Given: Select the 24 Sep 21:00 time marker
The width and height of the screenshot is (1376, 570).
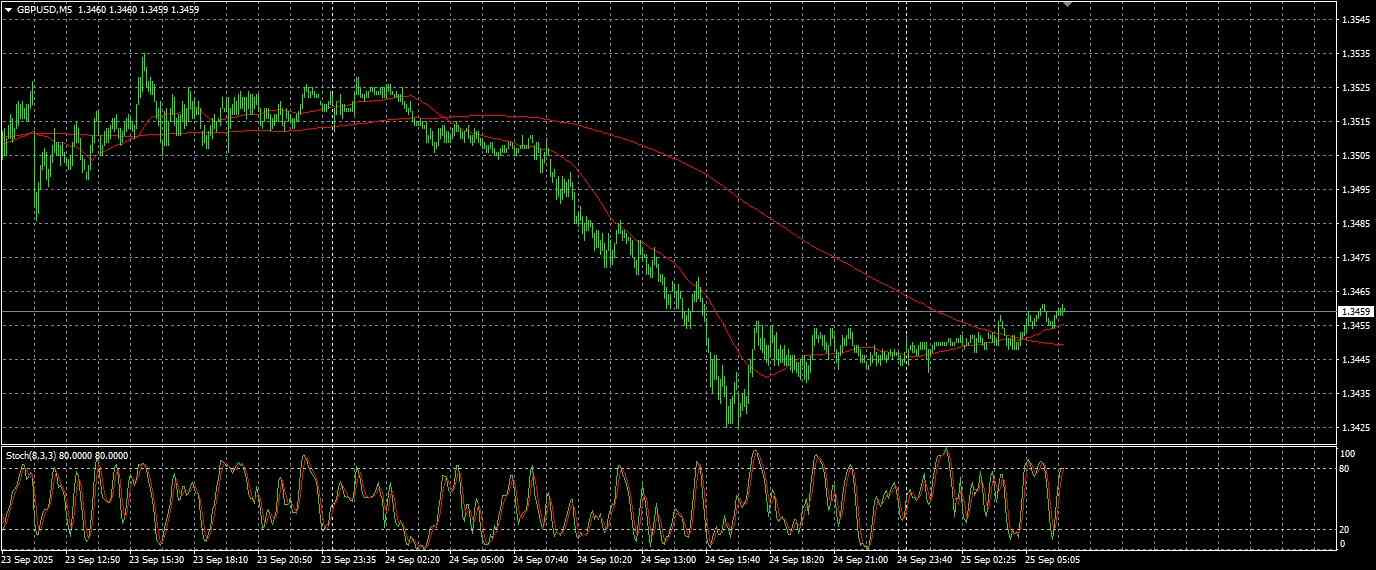Looking at the screenshot, I should tap(862, 561).
